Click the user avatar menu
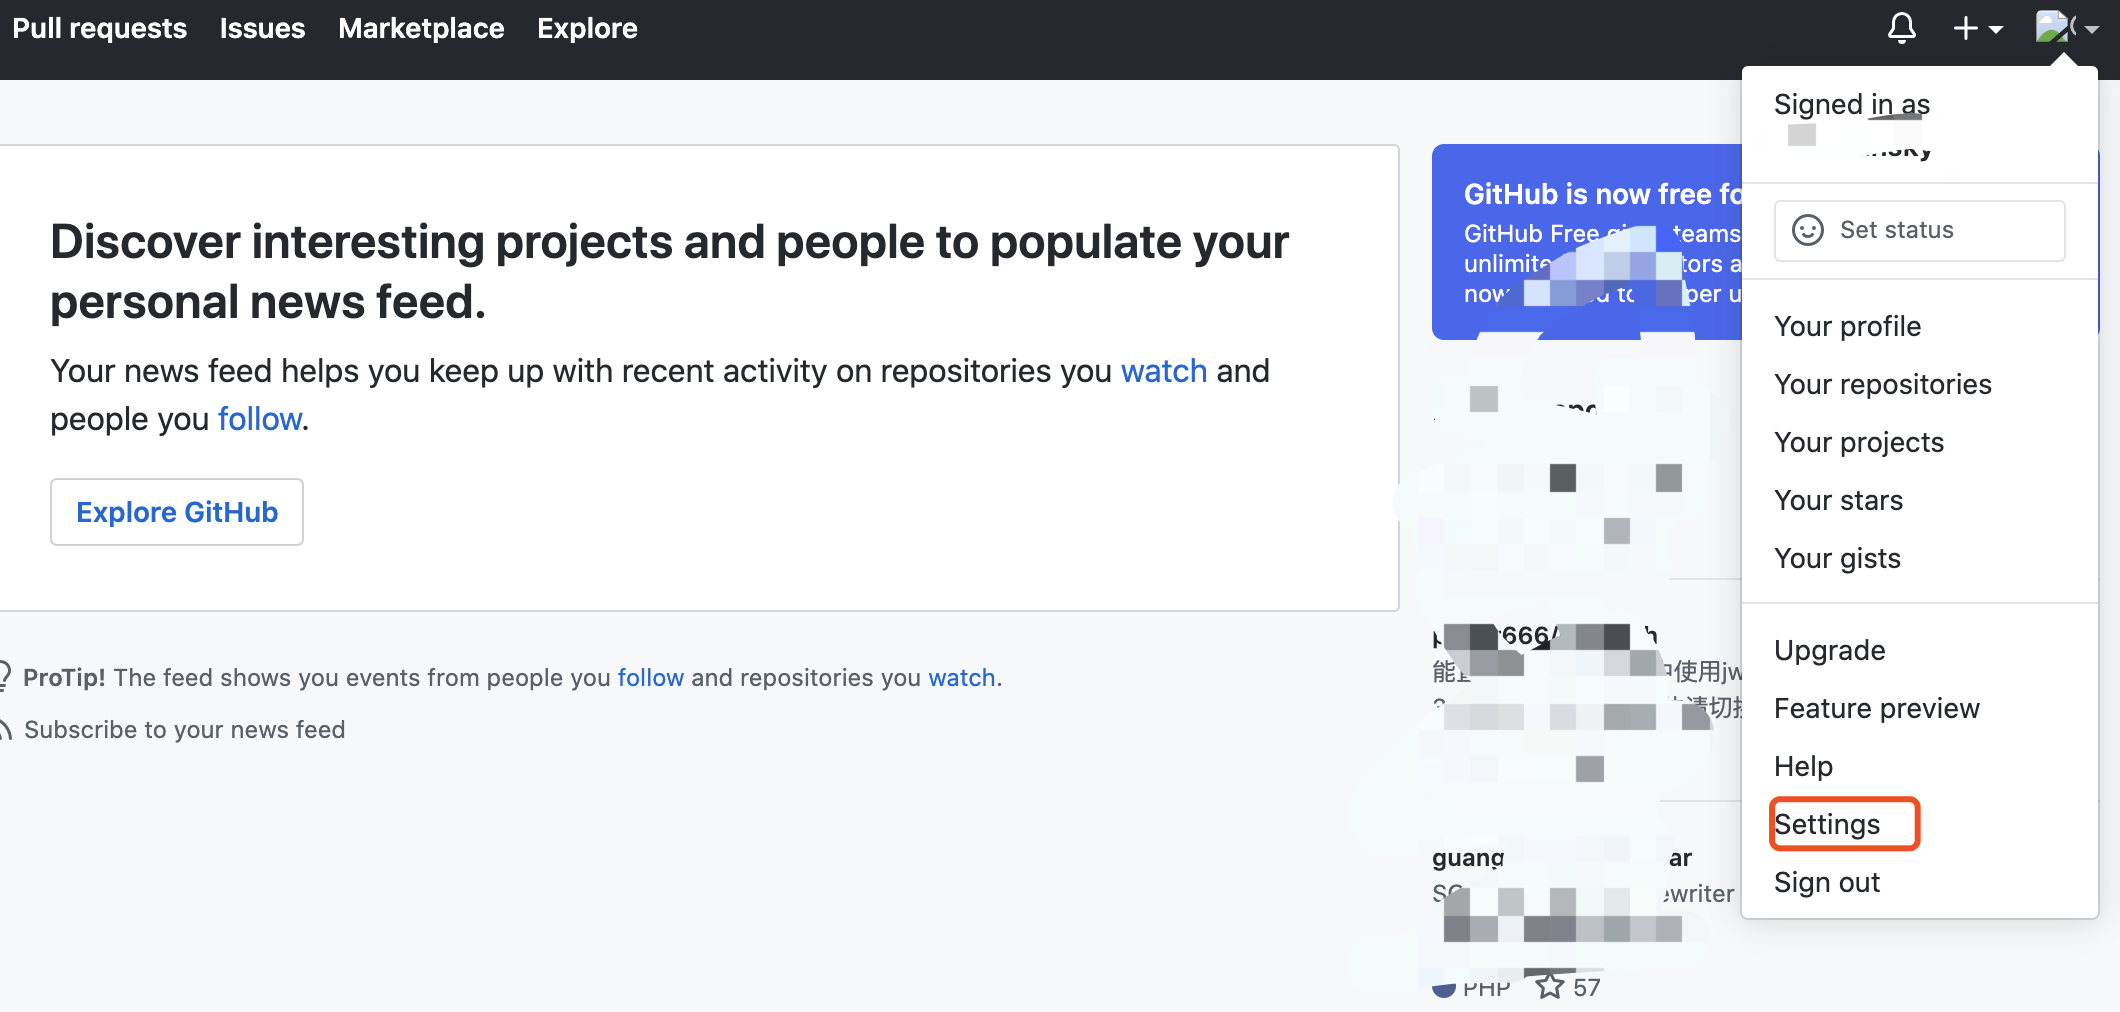The image size is (2120, 1012). tap(2066, 27)
